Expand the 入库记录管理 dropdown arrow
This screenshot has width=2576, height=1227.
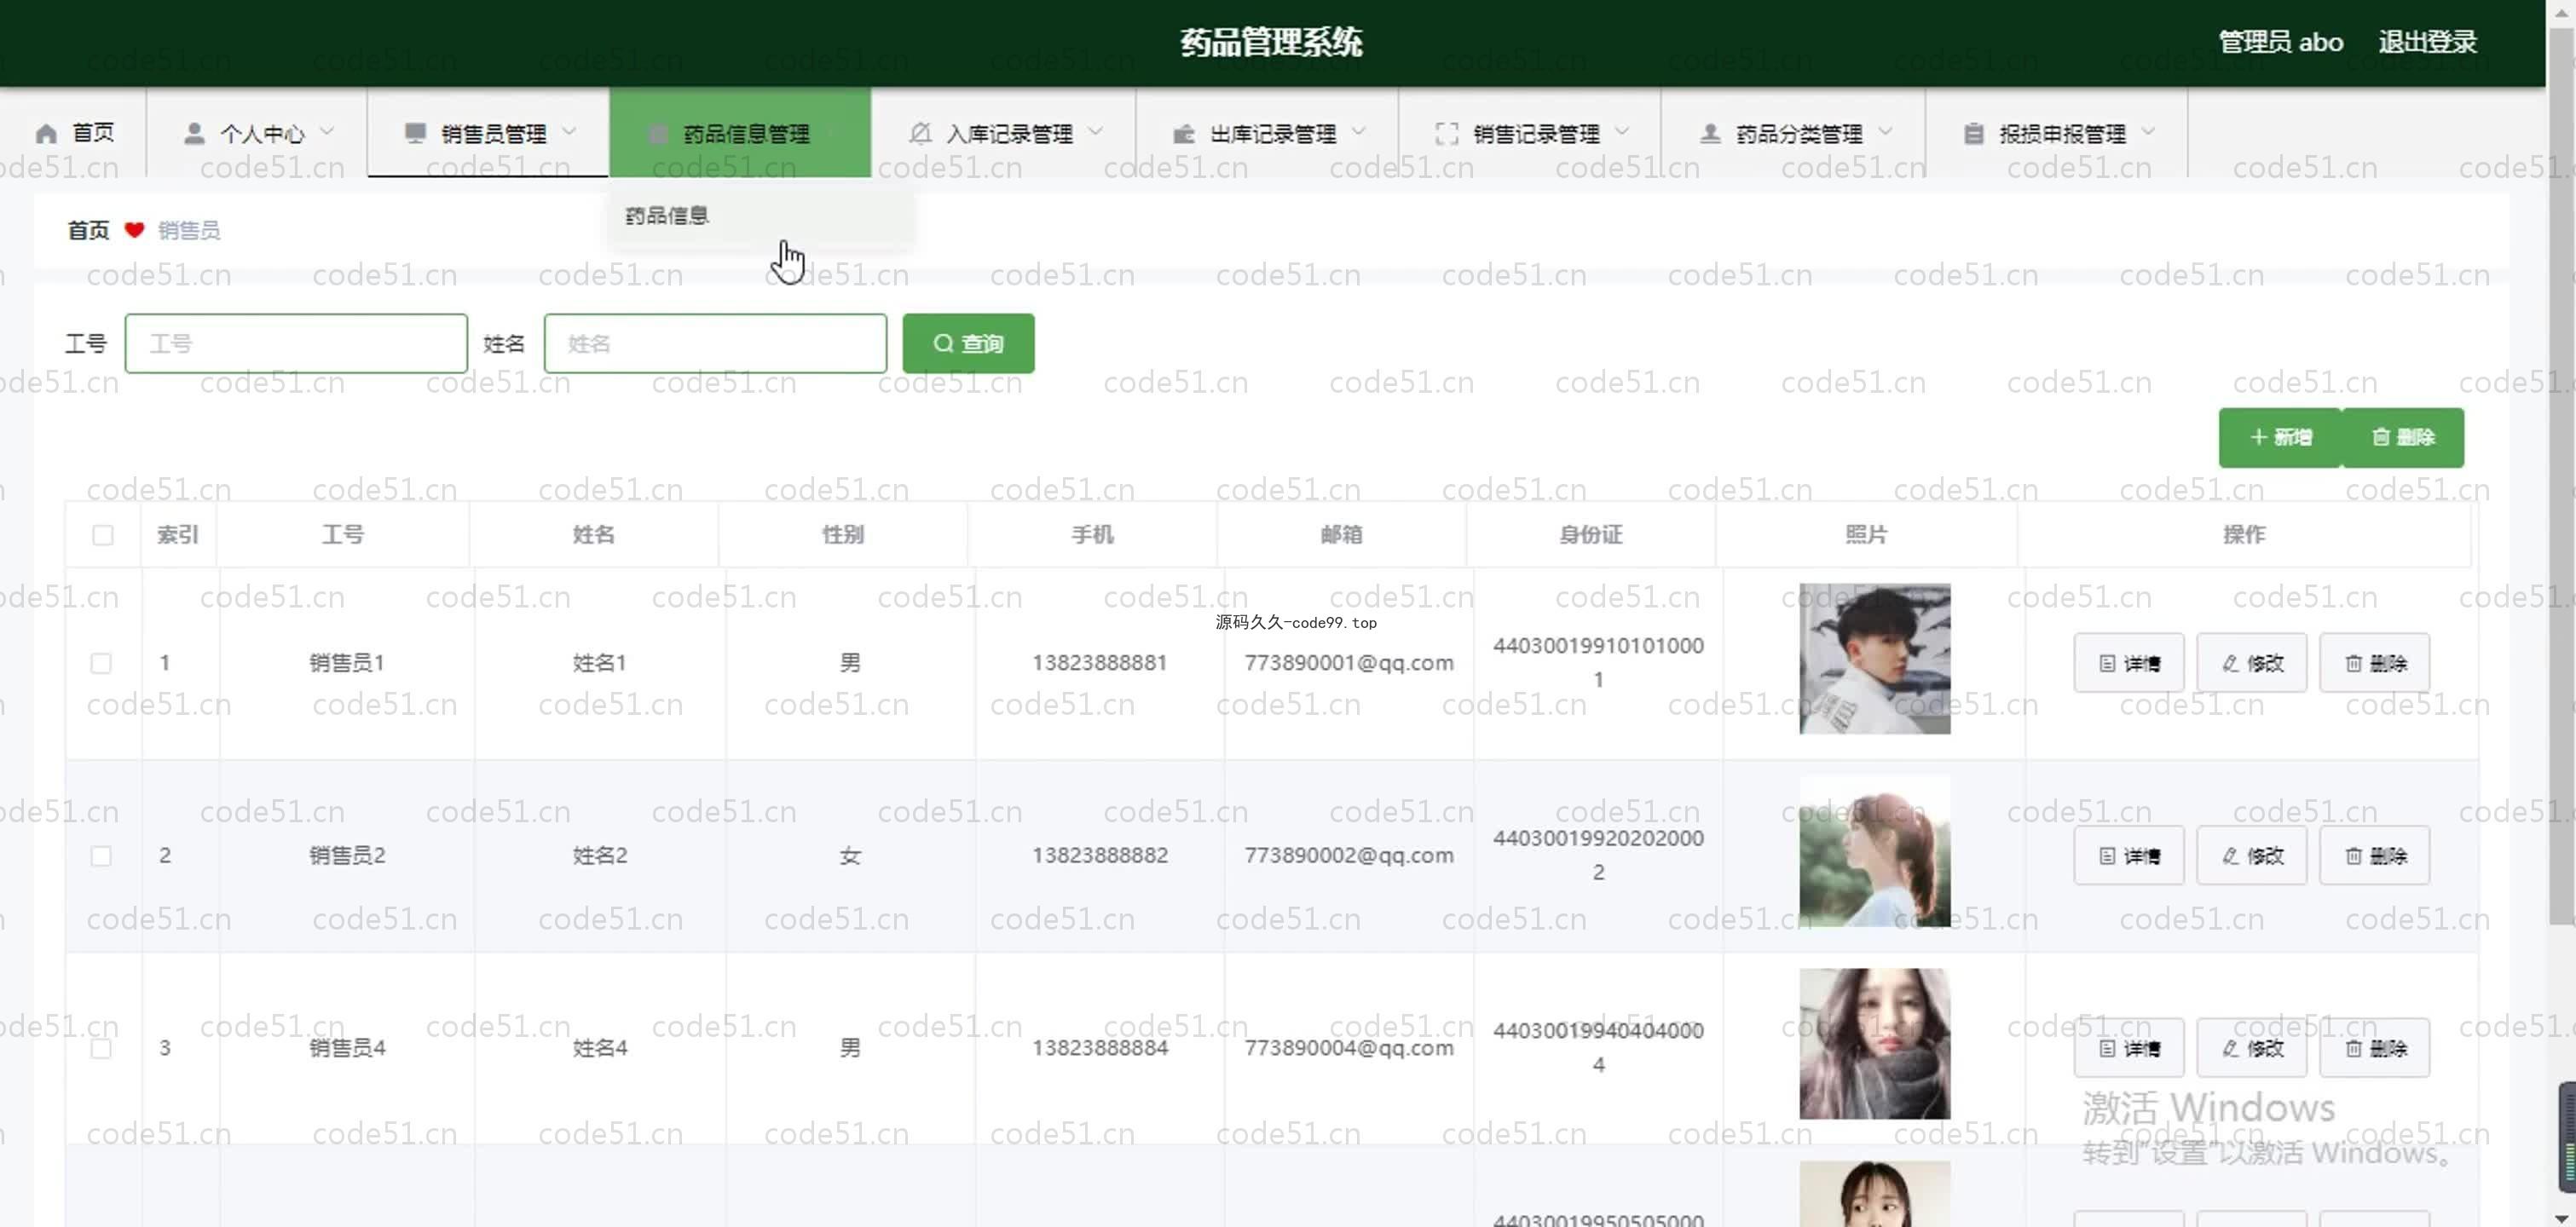(1095, 131)
